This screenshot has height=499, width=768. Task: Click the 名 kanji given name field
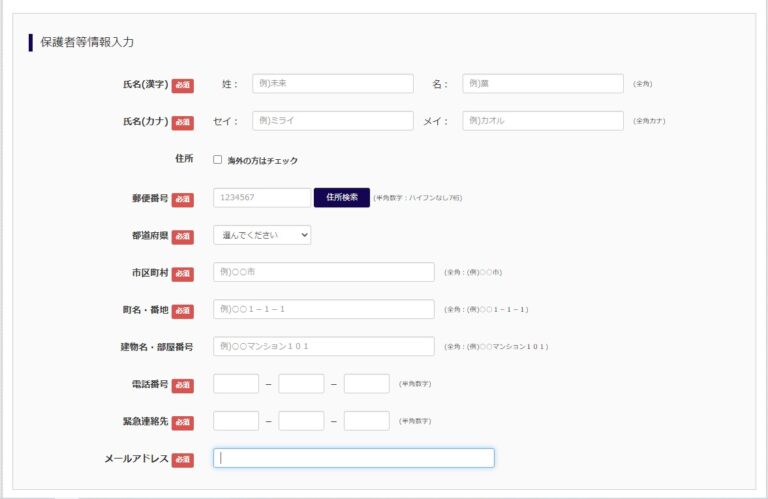pos(542,84)
